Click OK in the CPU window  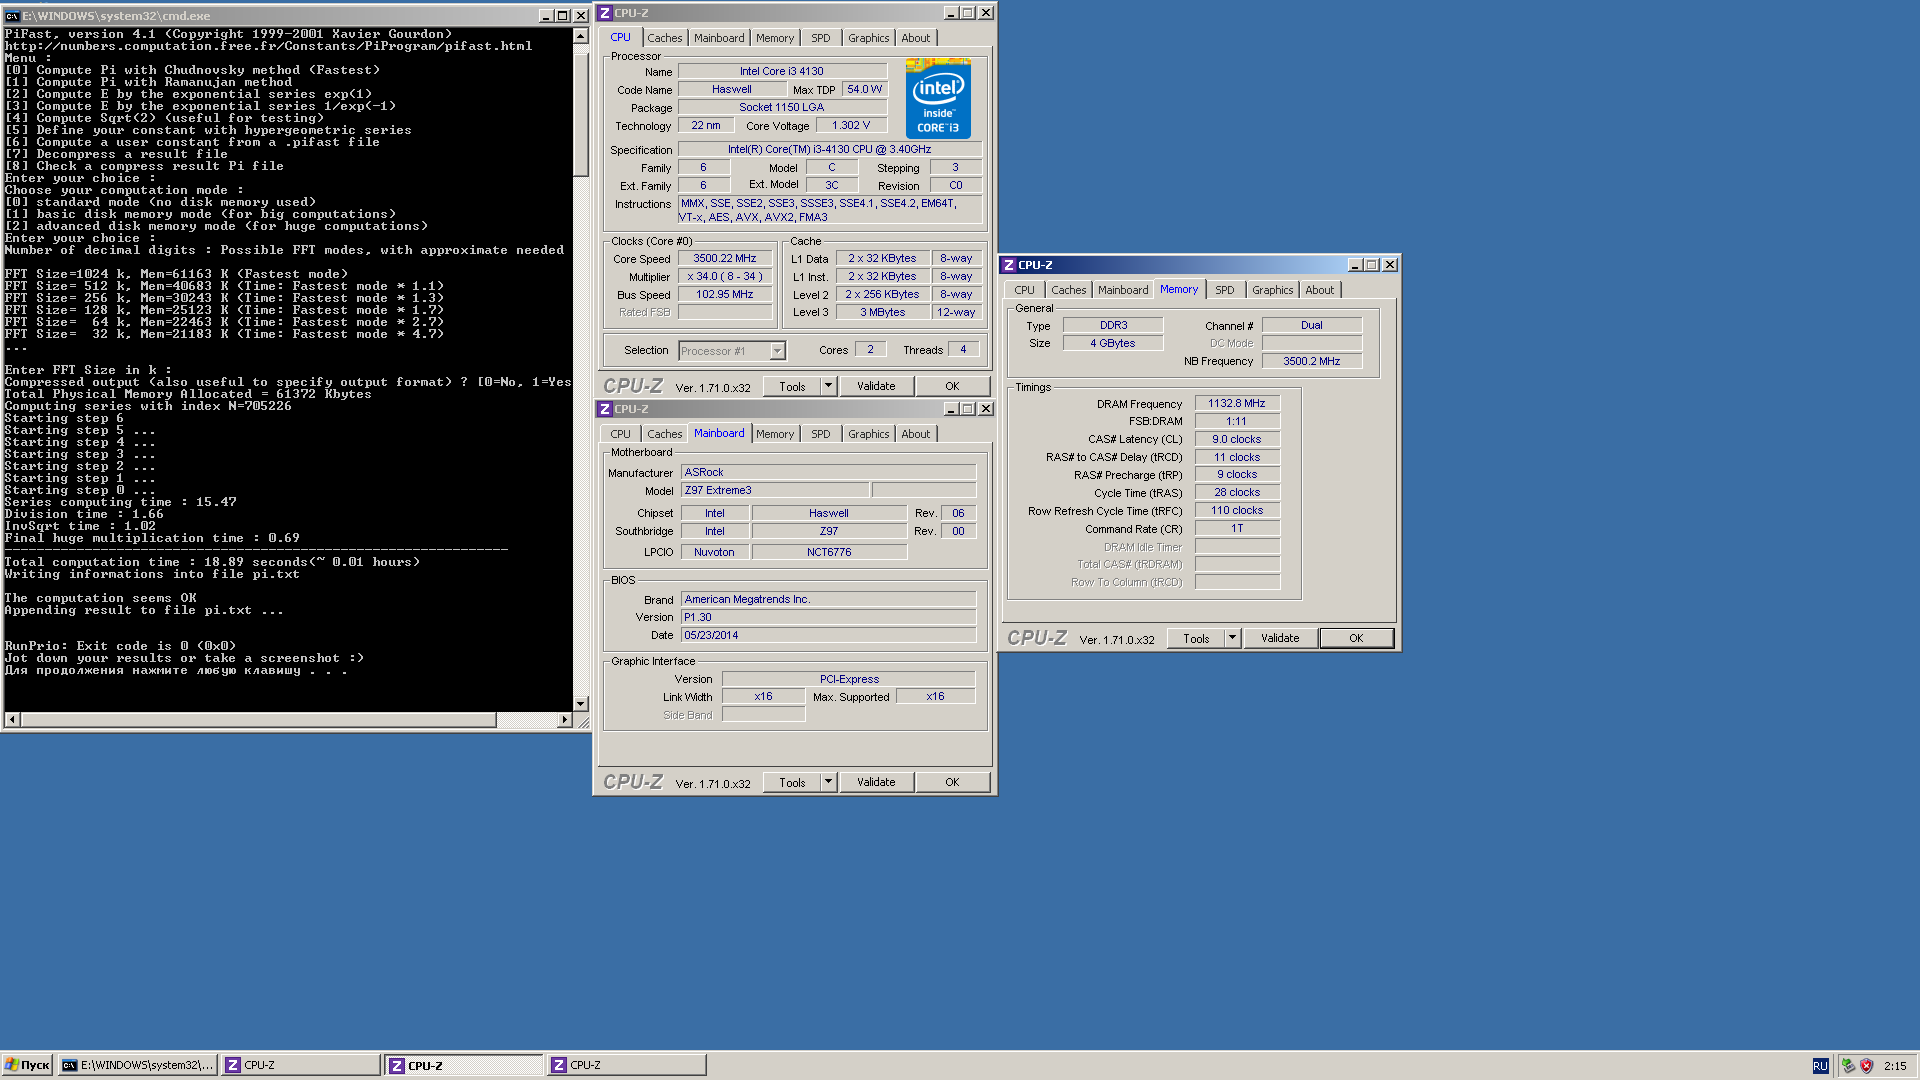[952, 386]
